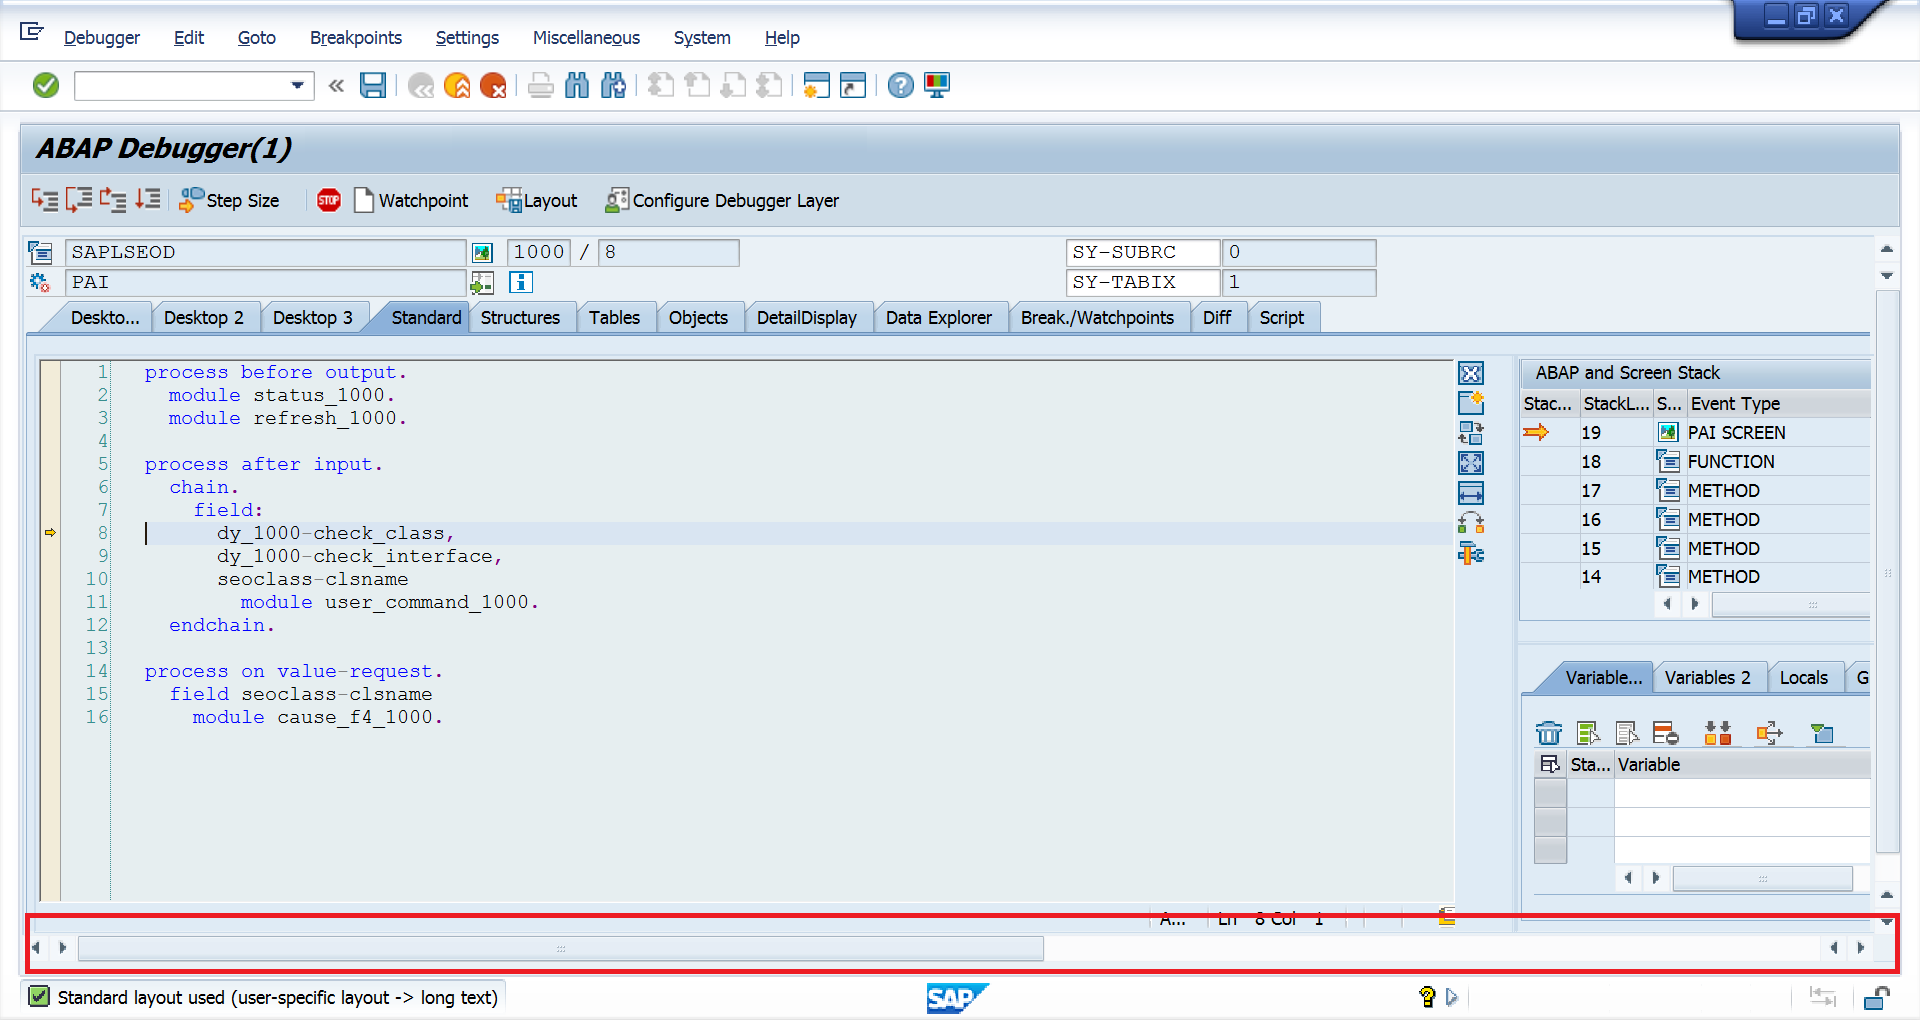Screen dimensions: 1920x1020
Task: Click the screen icon next to SAPLSEOD field
Action: tap(482, 252)
